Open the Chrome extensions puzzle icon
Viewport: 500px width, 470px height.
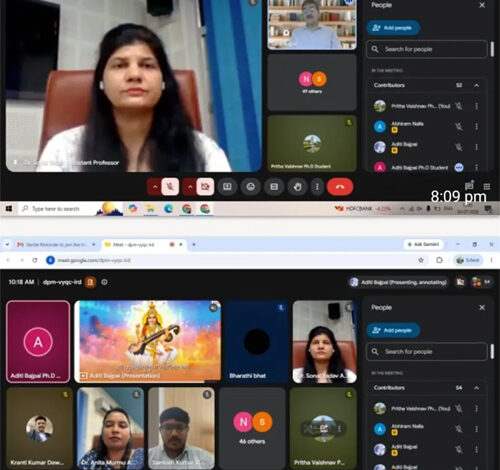click(x=439, y=260)
